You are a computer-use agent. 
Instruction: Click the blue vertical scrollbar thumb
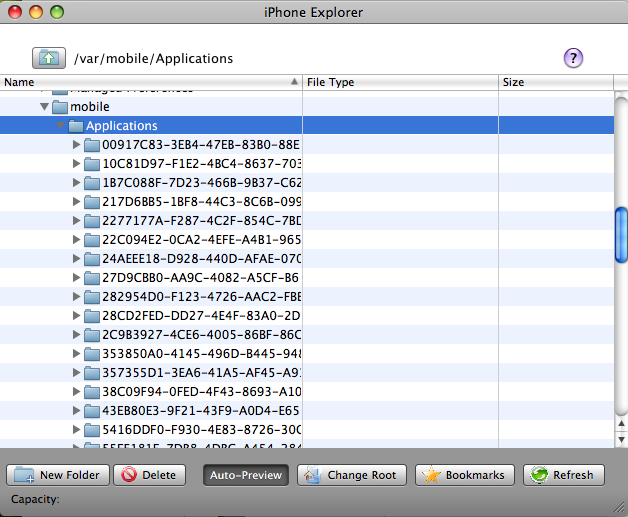[x=621, y=235]
